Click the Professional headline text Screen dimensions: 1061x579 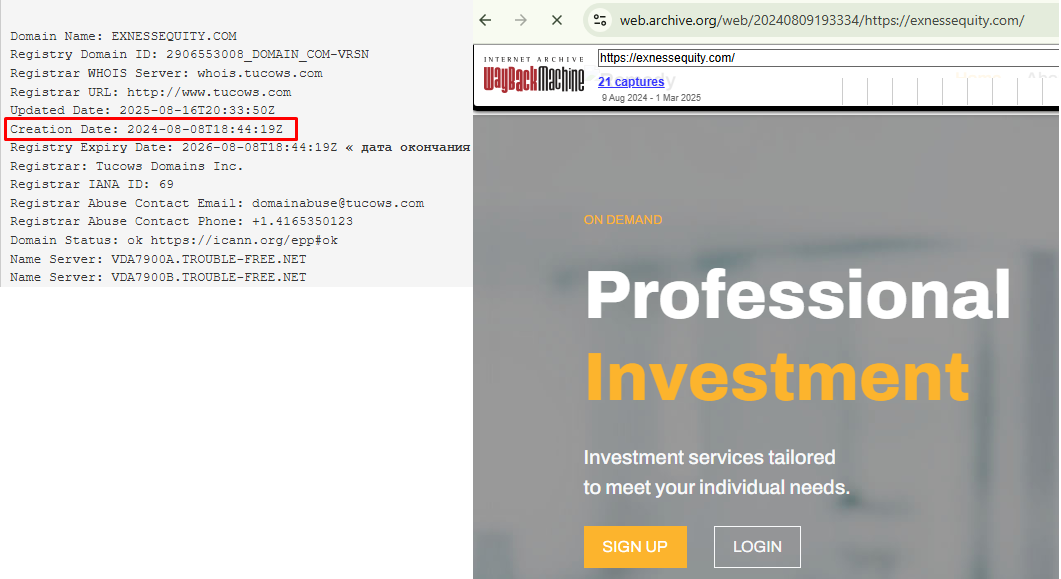(x=798, y=294)
